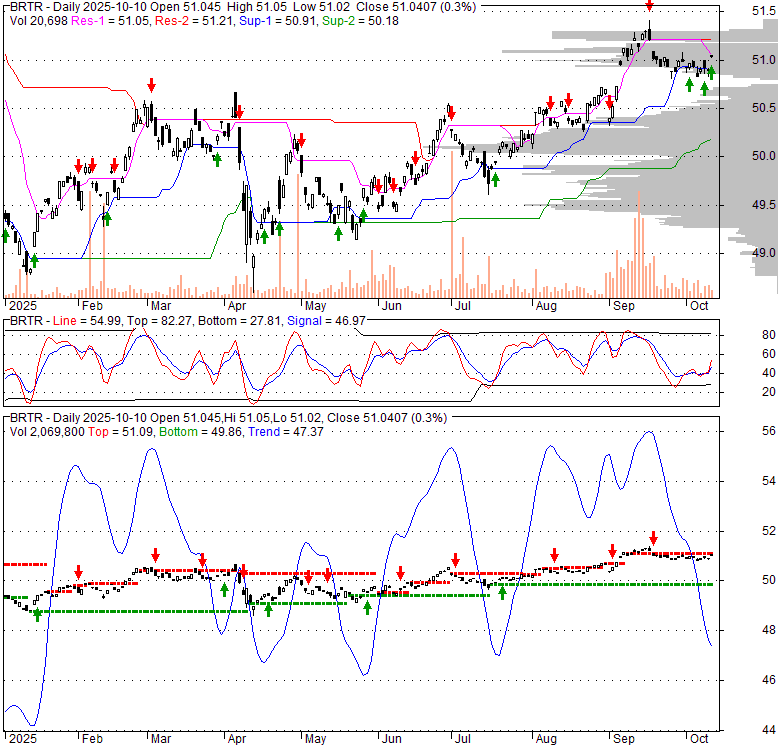Click the 51.5 value on the price axis

pos(763,12)
